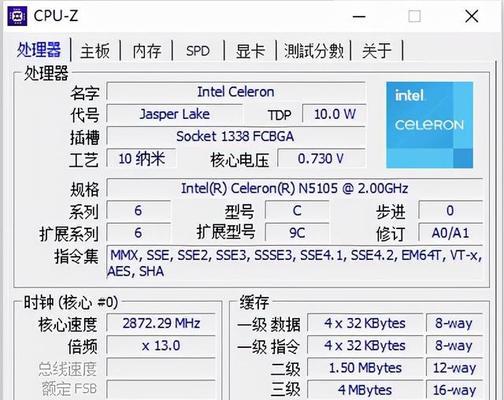Viewport: 504px width, 400px height.
Task: Close the CPU-Z window
Action: coord(472,16)
